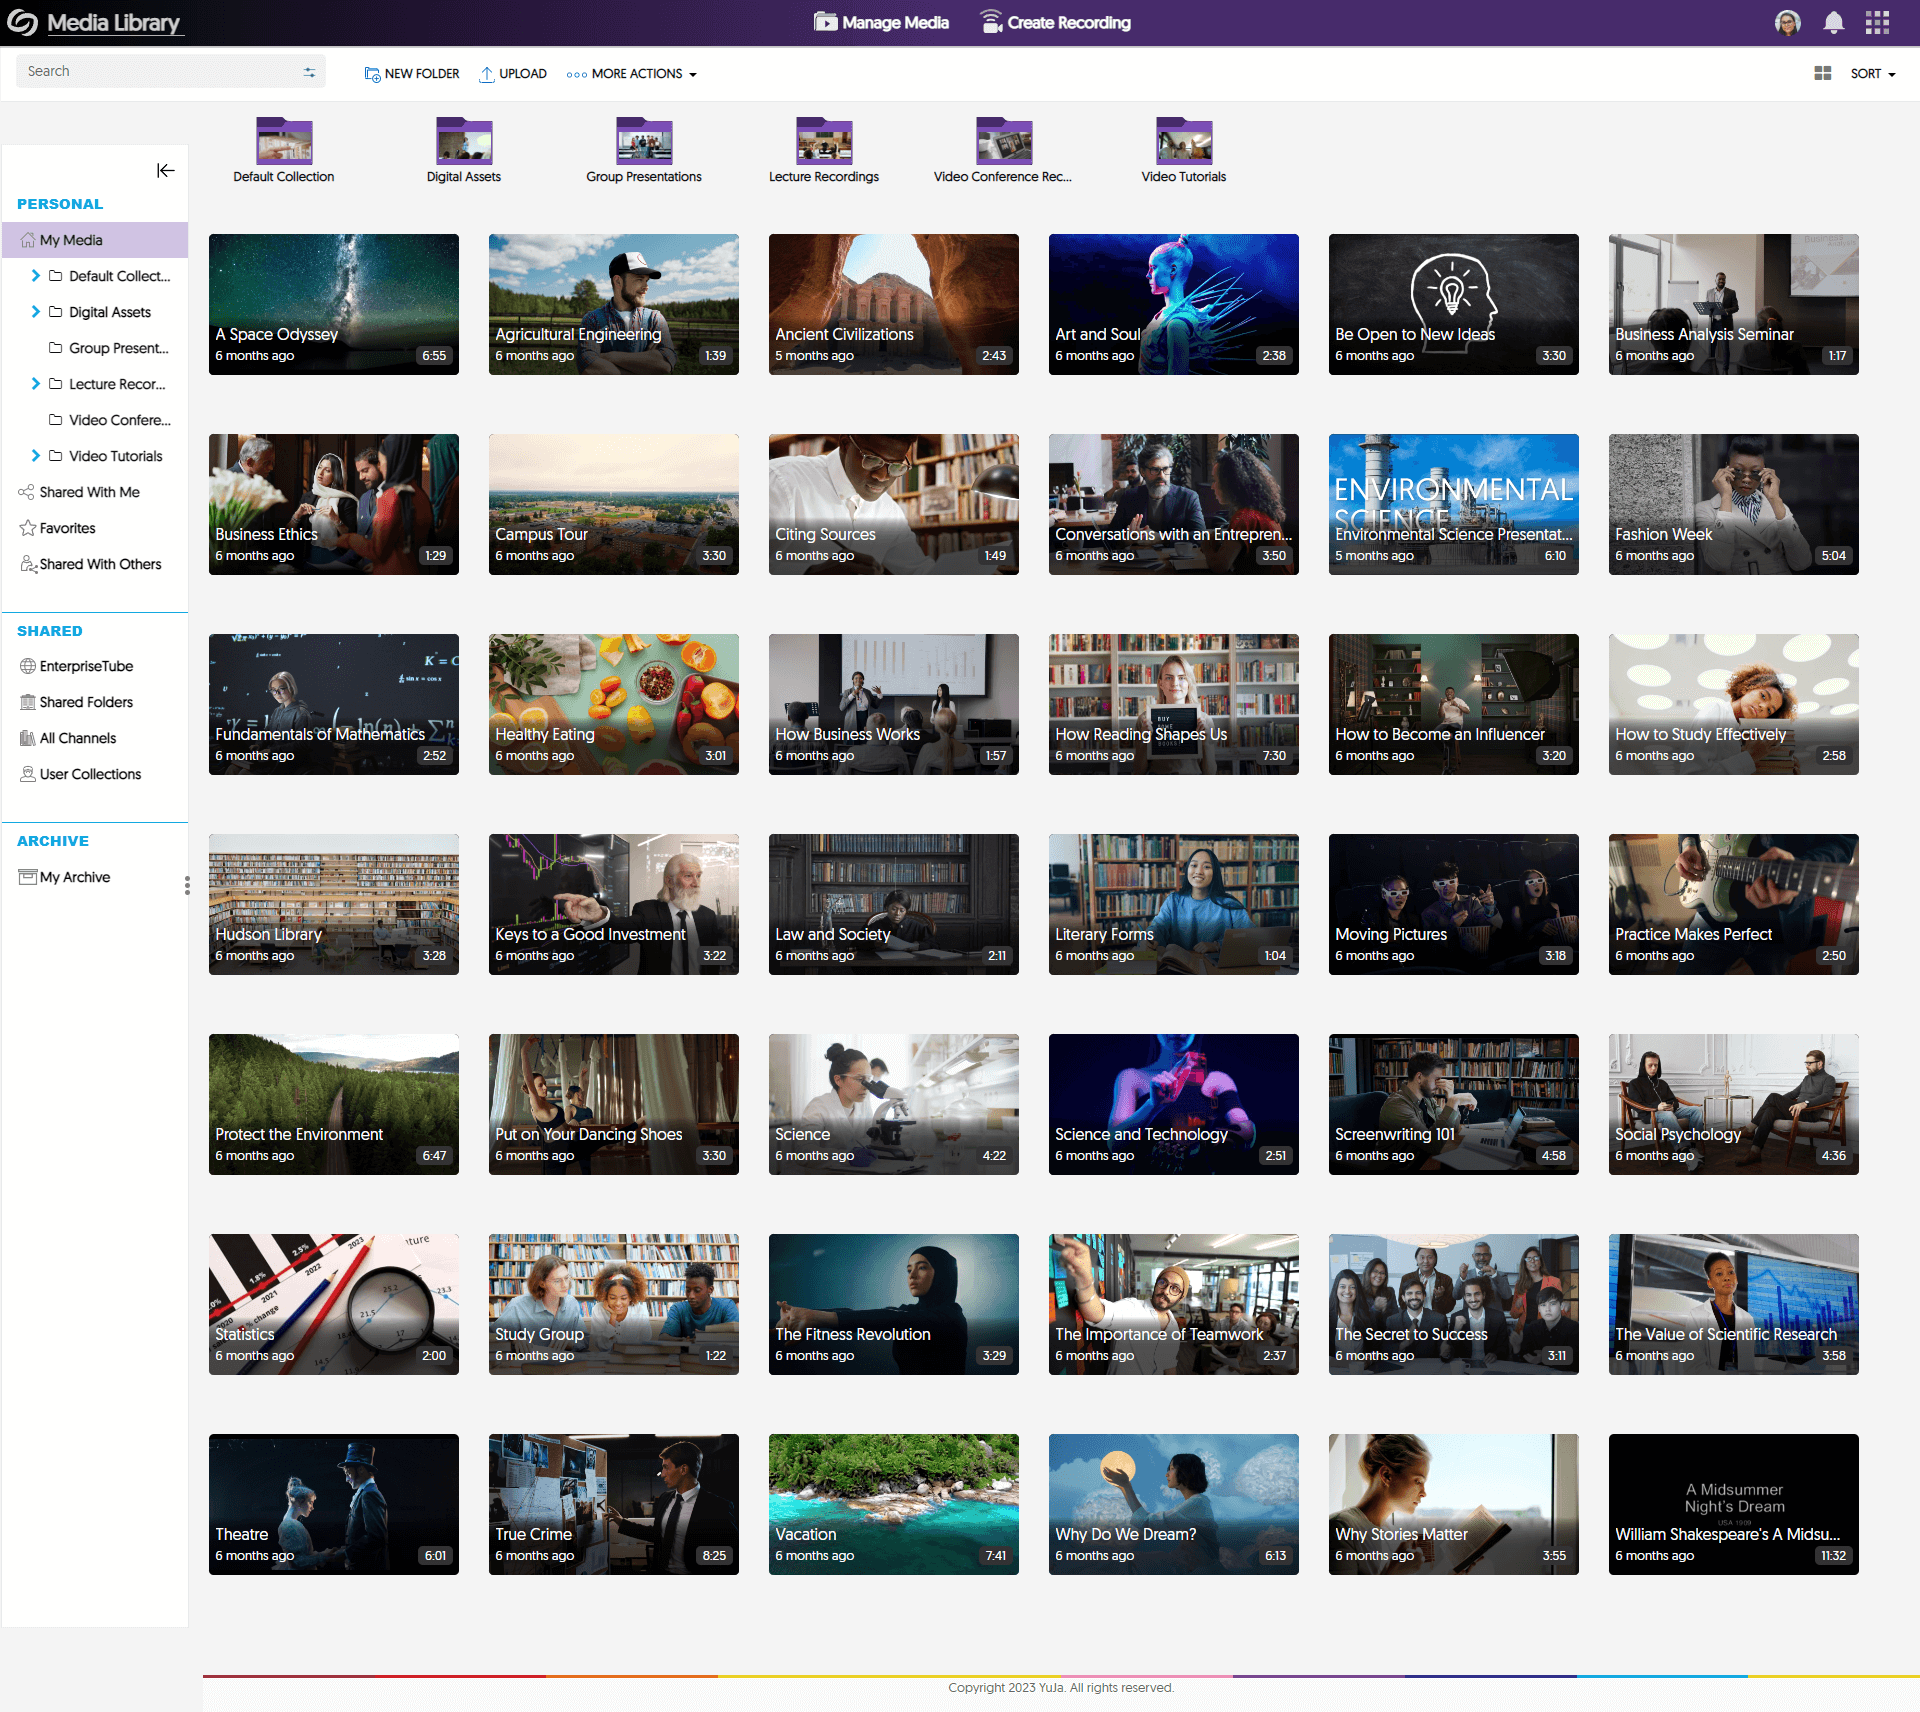Viewport: 1920px width, 1712px height.
Task: Click the EnterpriseTube globe icon
Action: [x=28, y=666]
